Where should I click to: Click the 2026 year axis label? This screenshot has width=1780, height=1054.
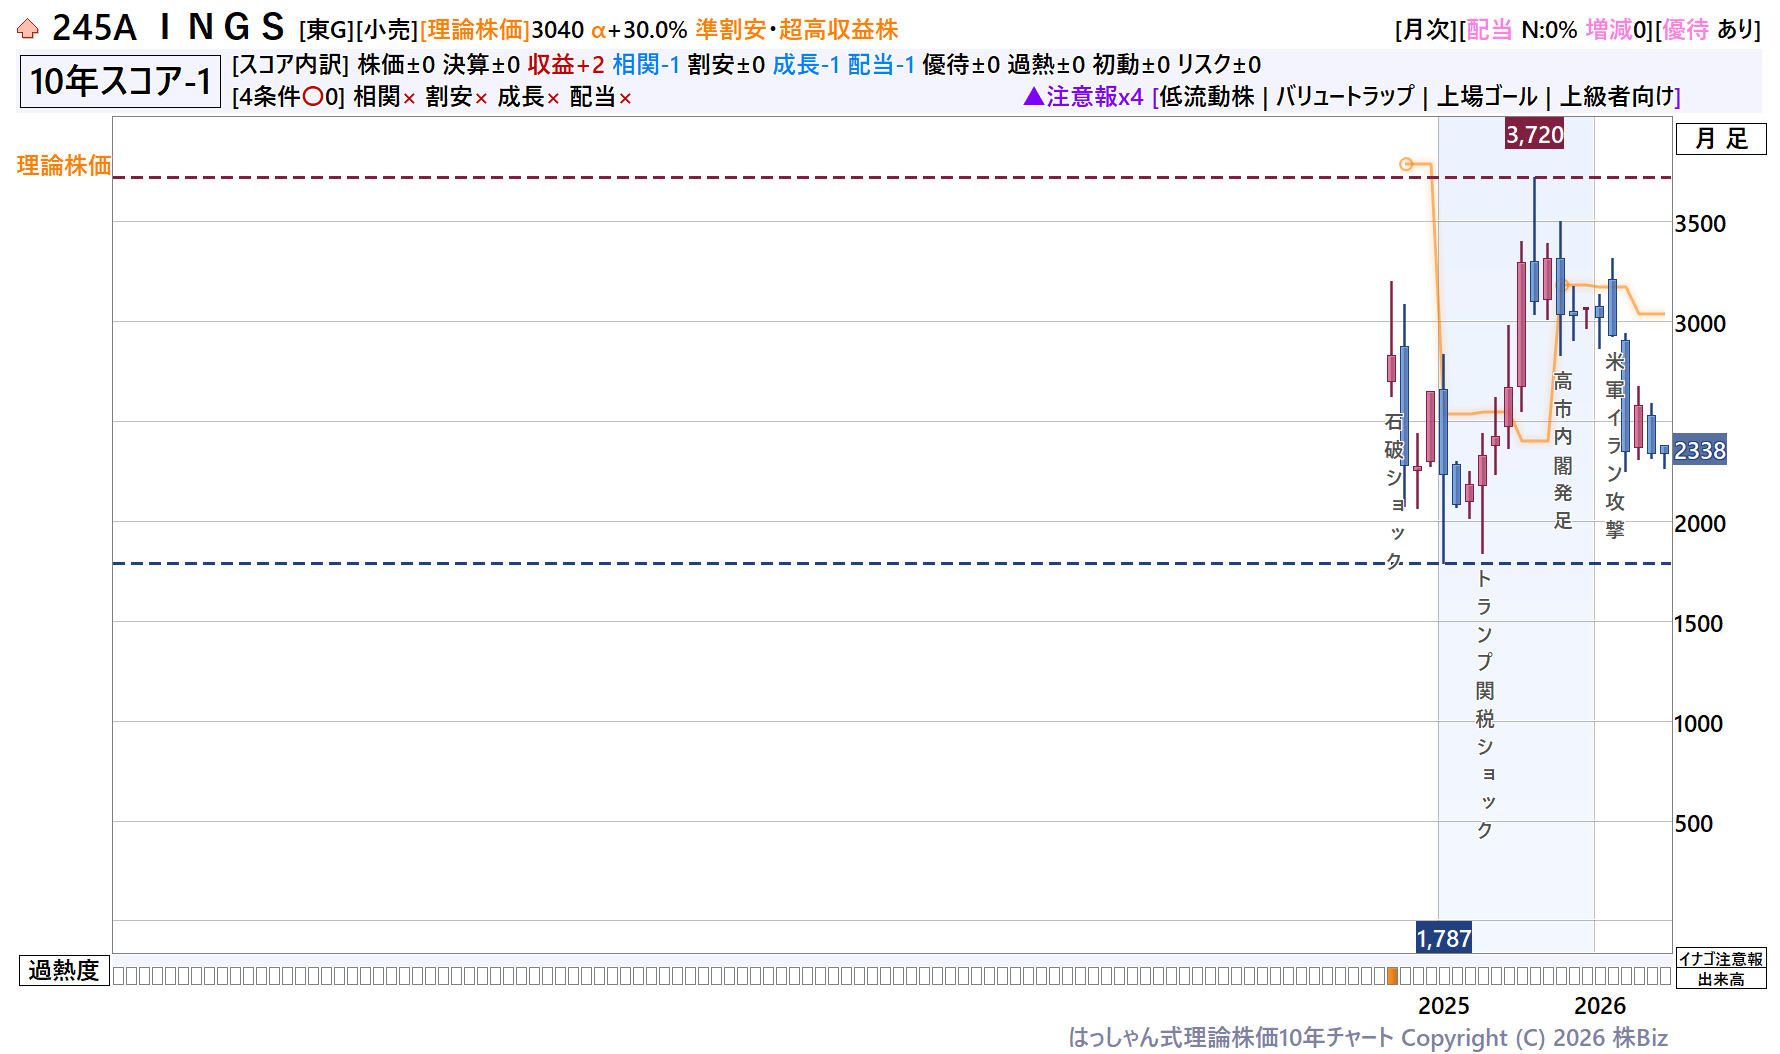coord(1600,1006)
